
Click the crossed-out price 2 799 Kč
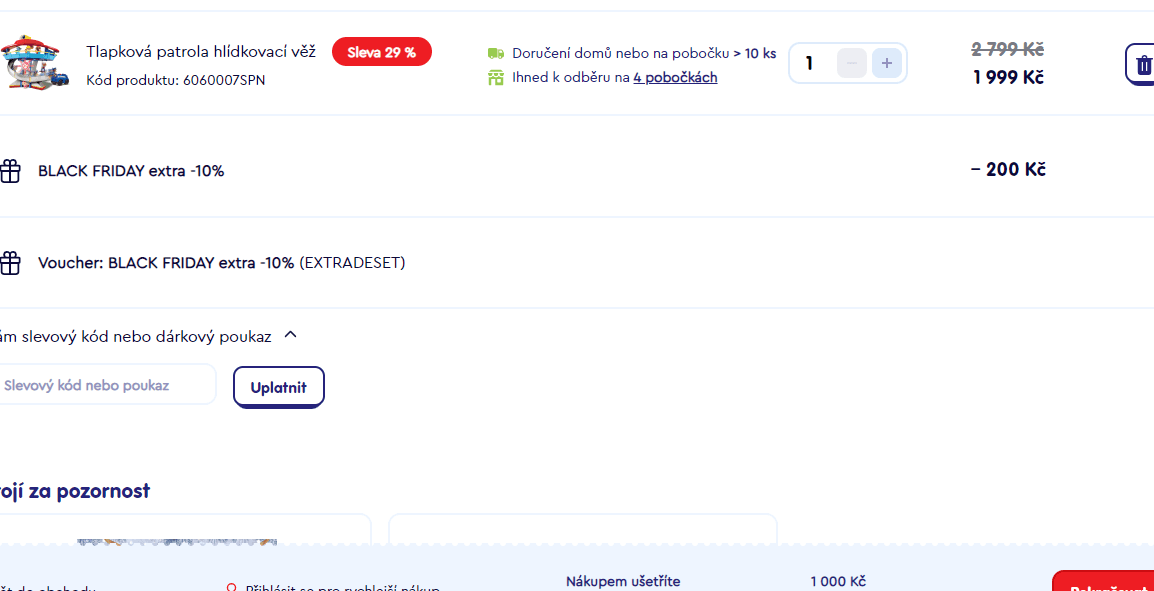click(x=1008, y=49)
